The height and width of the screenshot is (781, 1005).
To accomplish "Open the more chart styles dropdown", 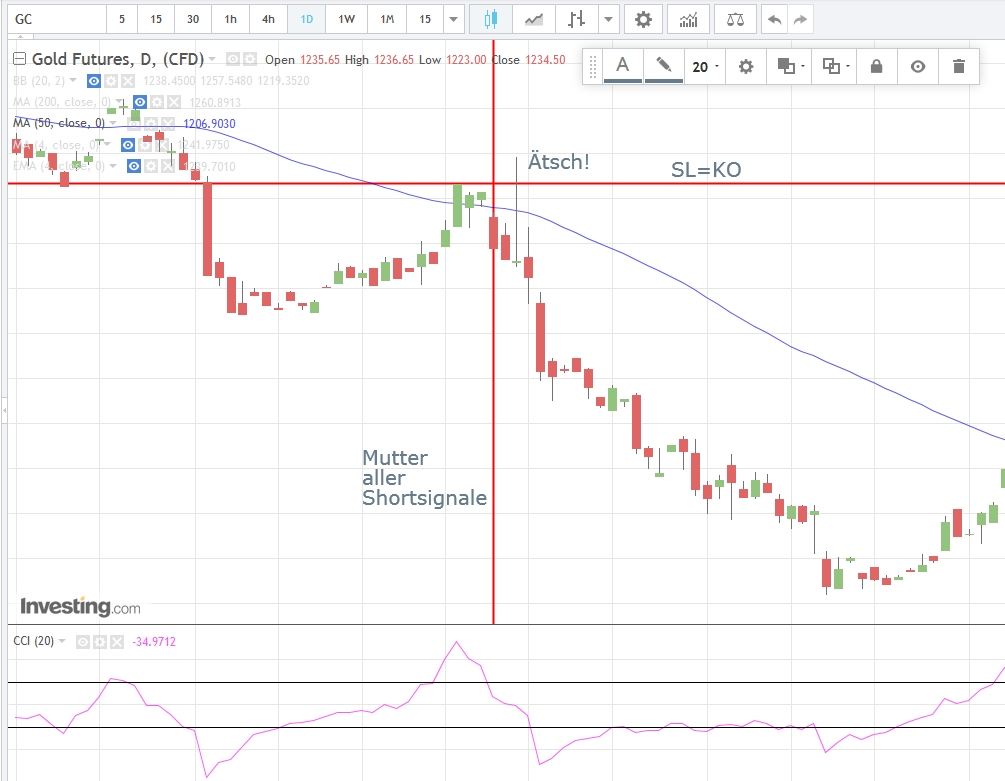I will pyautogui.click(x=608, y=19).
